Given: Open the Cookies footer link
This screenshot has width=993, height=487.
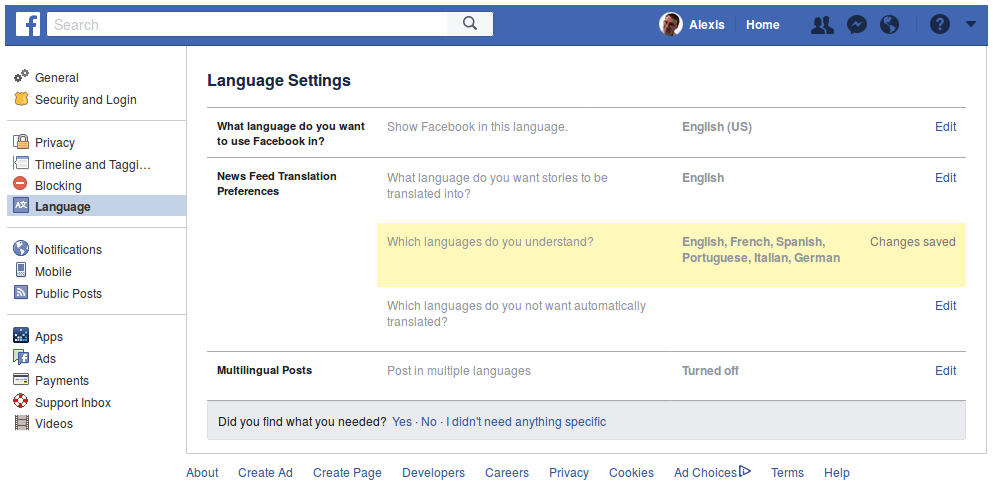Looking at the screenshot, I should (x=631, y=472).
